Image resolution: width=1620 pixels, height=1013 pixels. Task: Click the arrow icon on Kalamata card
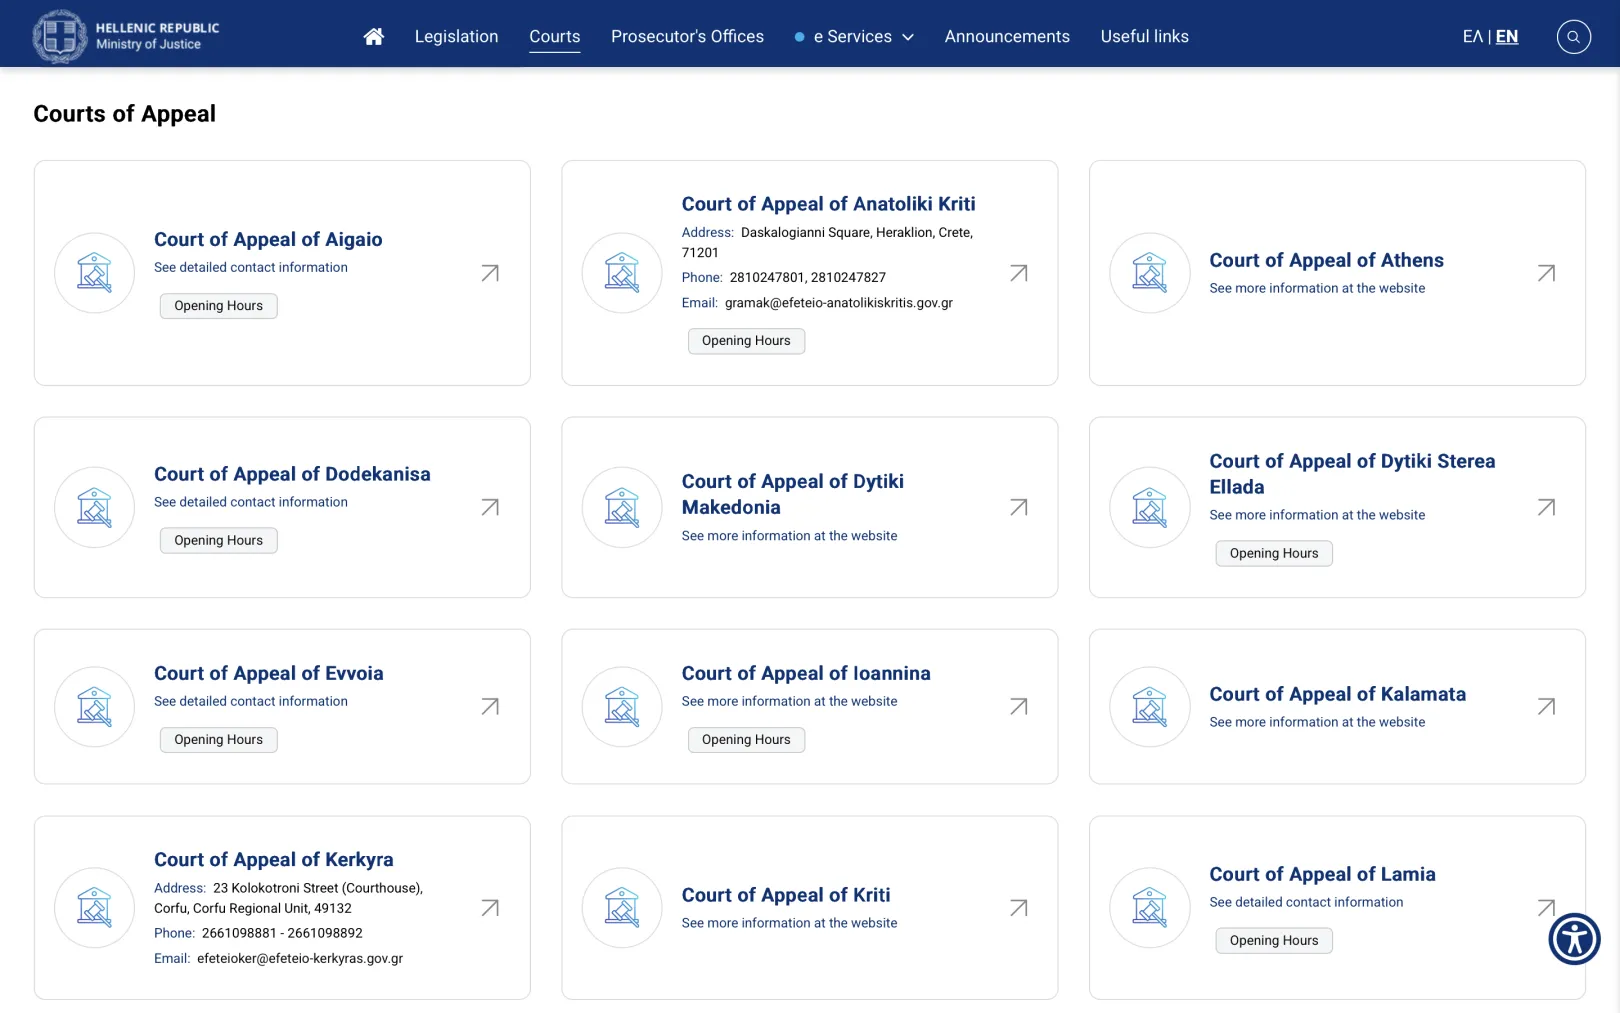tap(1546, 706)
